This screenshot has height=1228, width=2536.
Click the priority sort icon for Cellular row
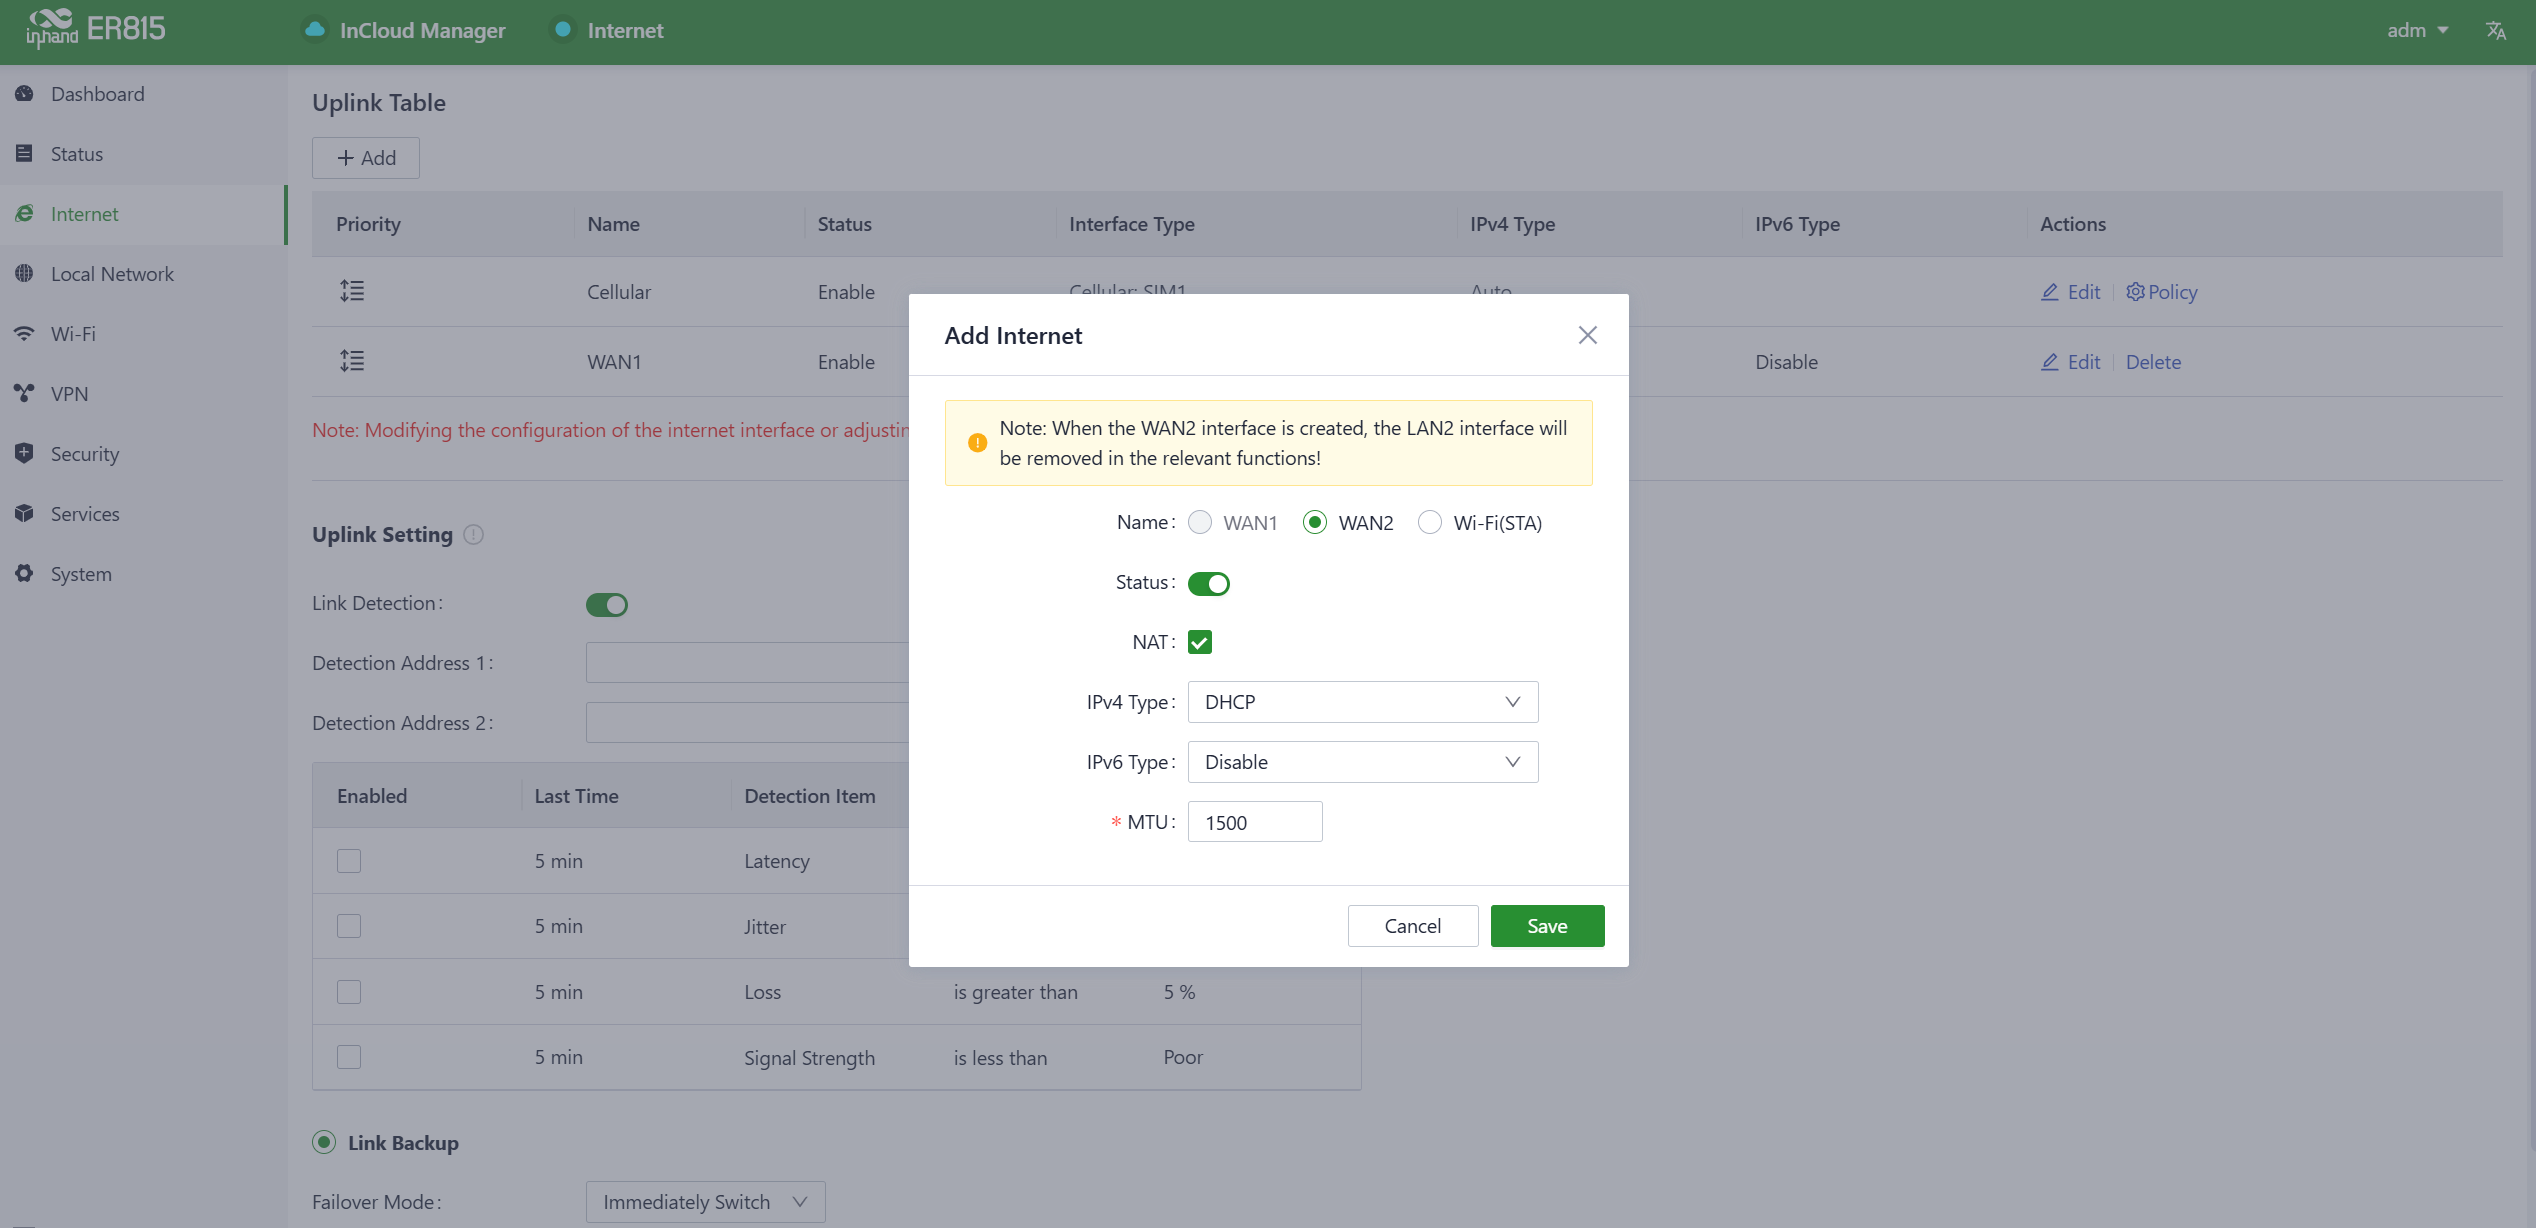click(x=352, y=292)
